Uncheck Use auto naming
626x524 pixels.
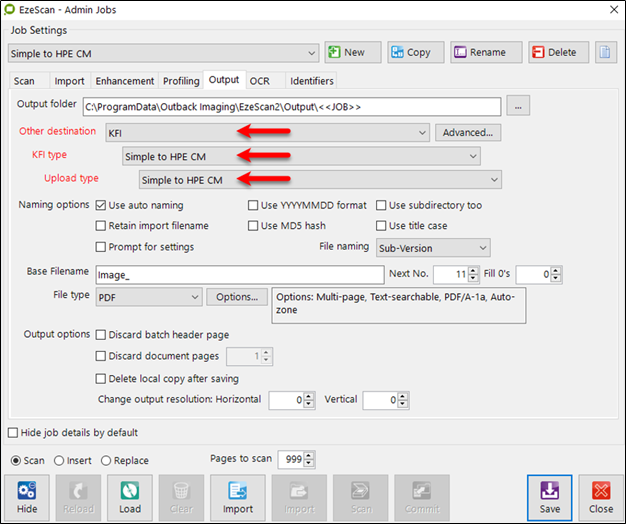click(101, 205)
